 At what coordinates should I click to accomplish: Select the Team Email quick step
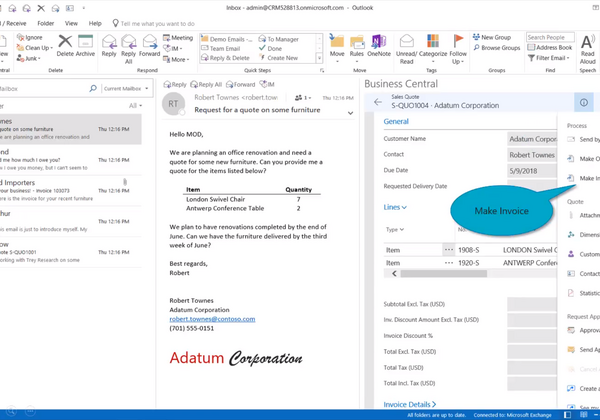click(220, 49)
